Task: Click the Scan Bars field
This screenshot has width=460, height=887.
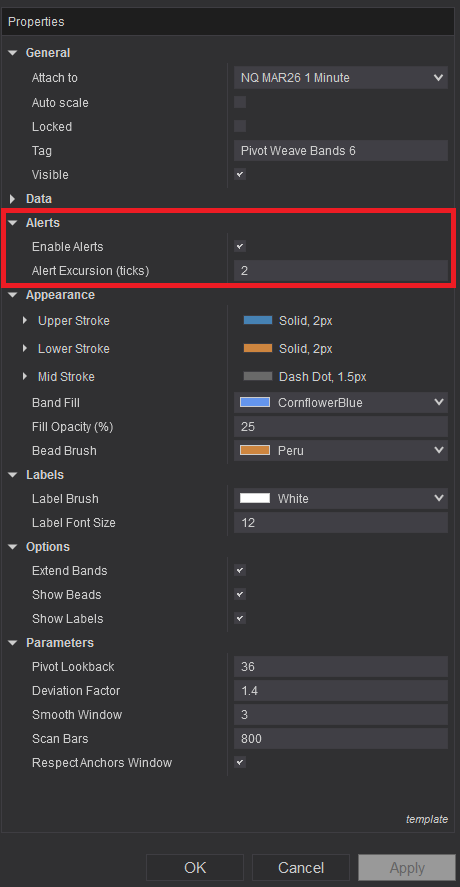Action: [341, 738]
